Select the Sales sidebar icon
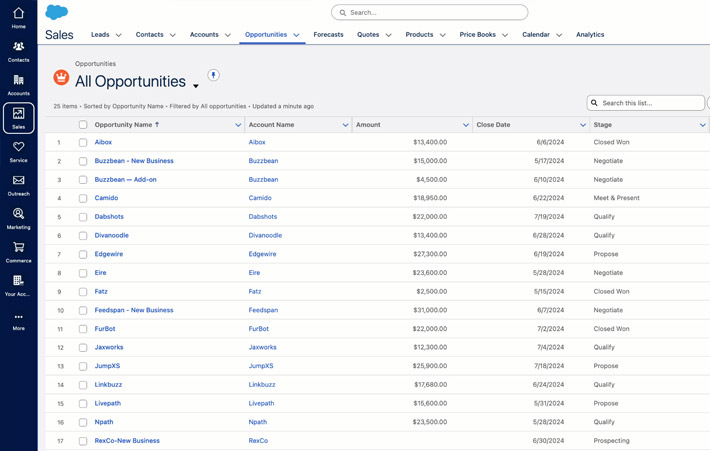This screenshot has width=710, height=451. click(x=19, y=118)
